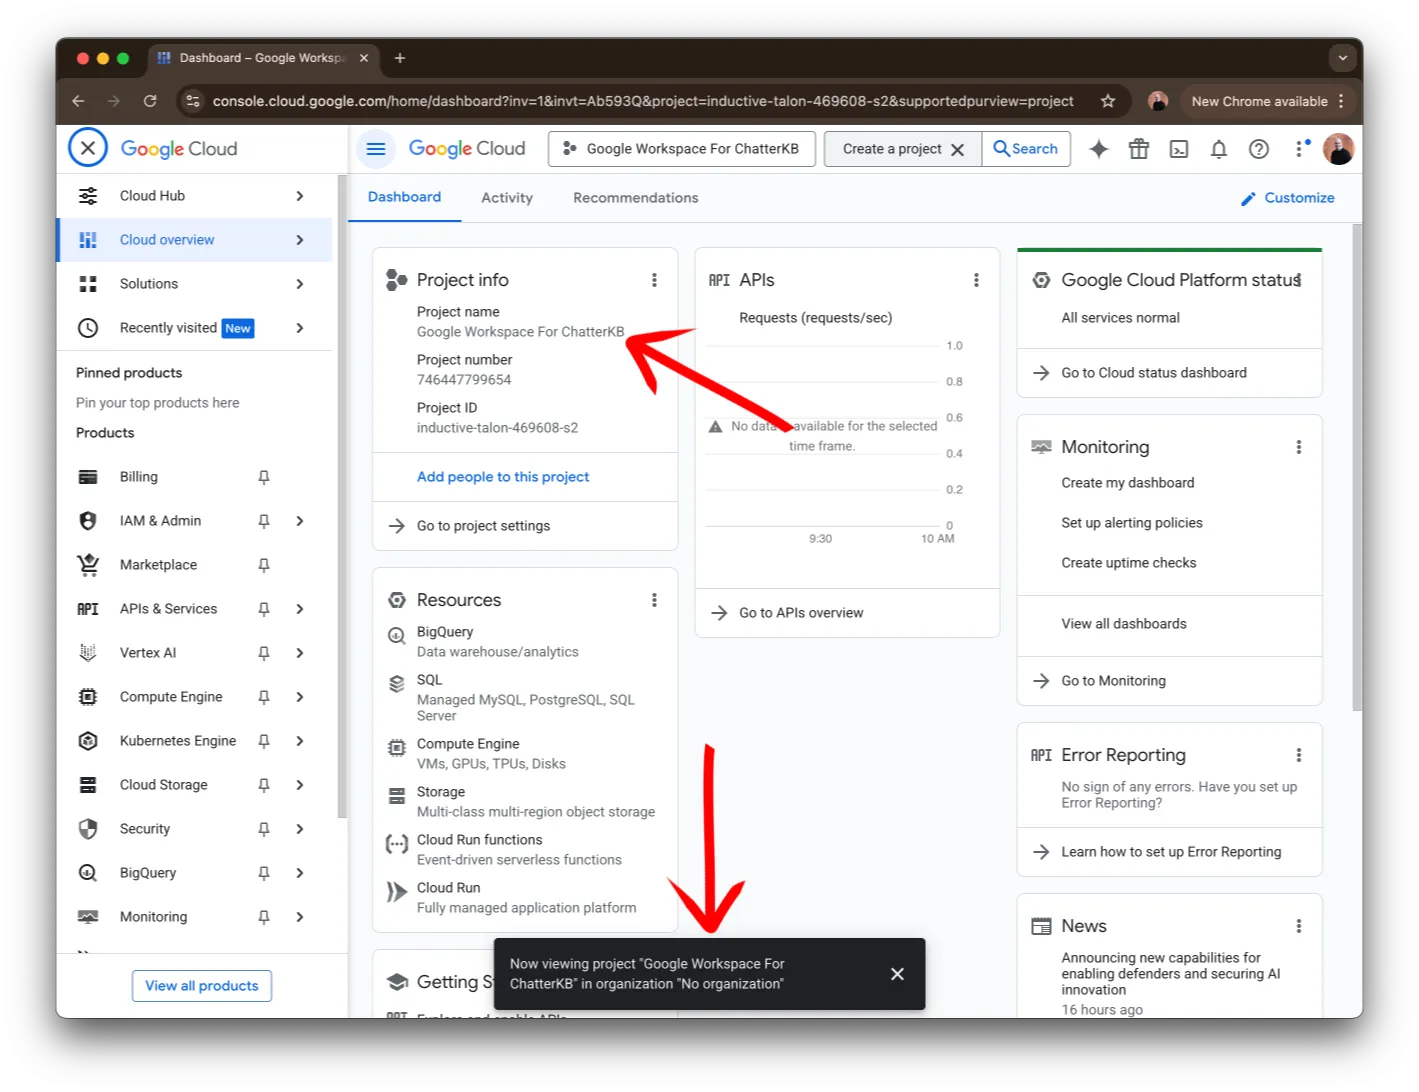
Task: Switch to the Activity tab
Action: click(x=507, y=198)
